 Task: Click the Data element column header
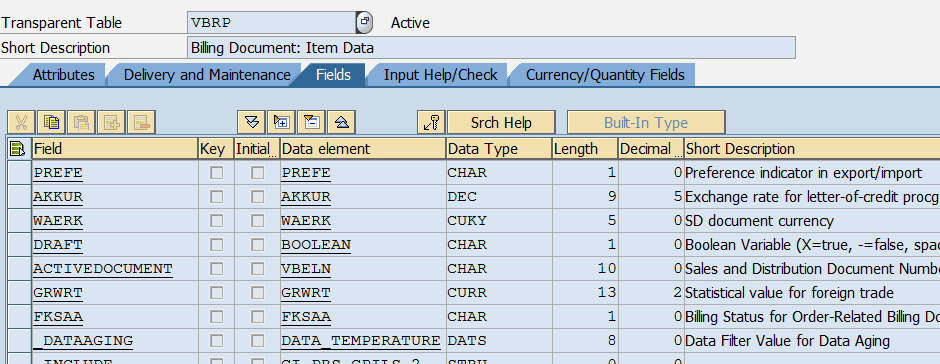(363, 149)
